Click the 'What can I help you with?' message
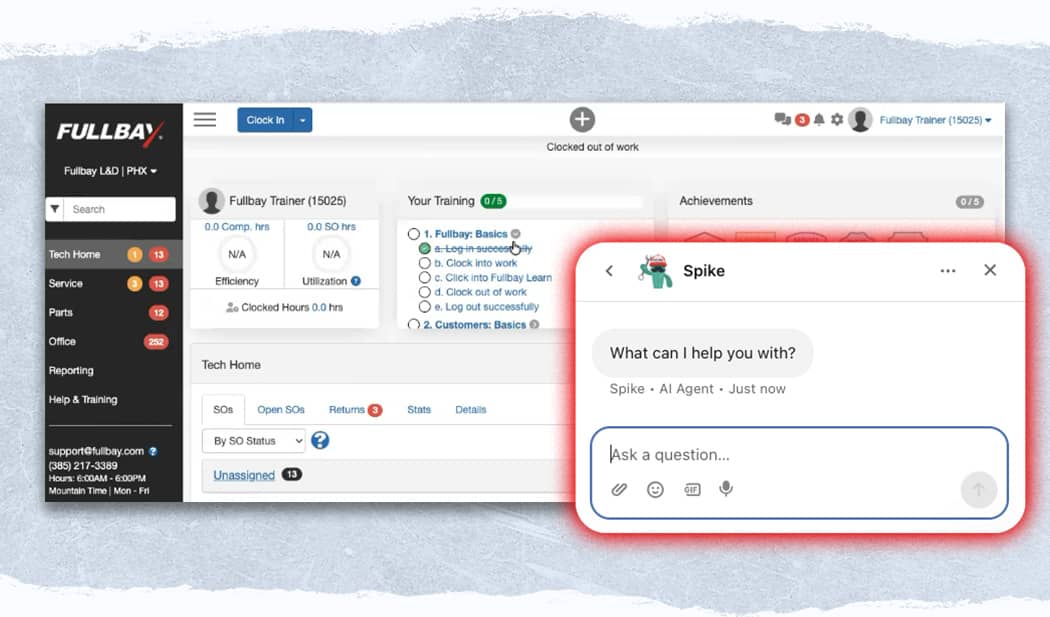This screenshot has height=617, width=1050. pos(702,353)
